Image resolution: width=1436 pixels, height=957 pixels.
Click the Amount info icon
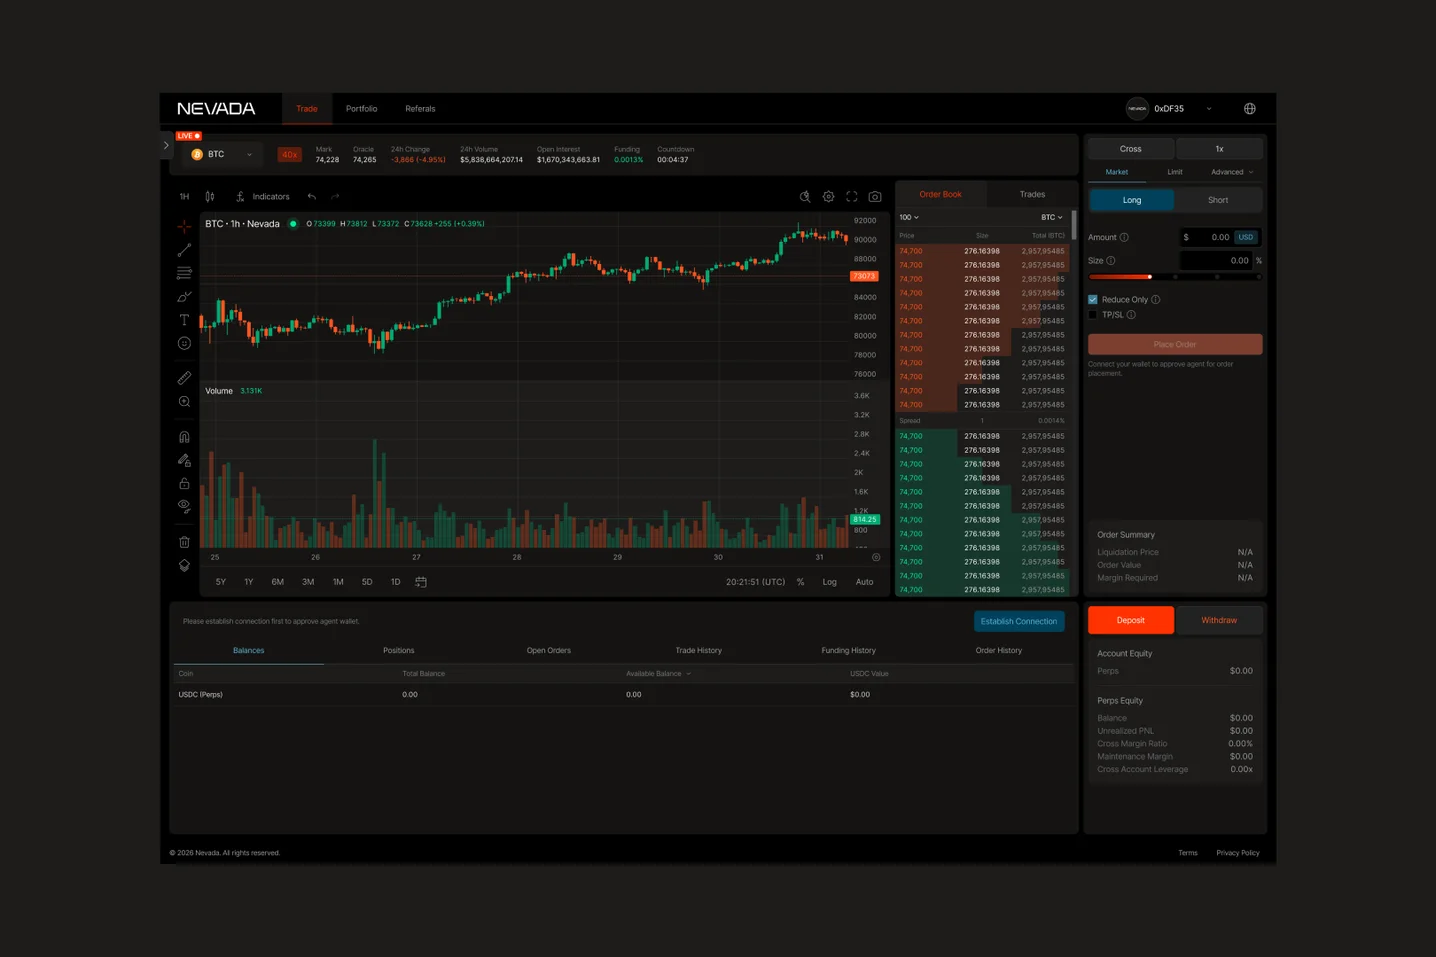(x=1124, y=238)
